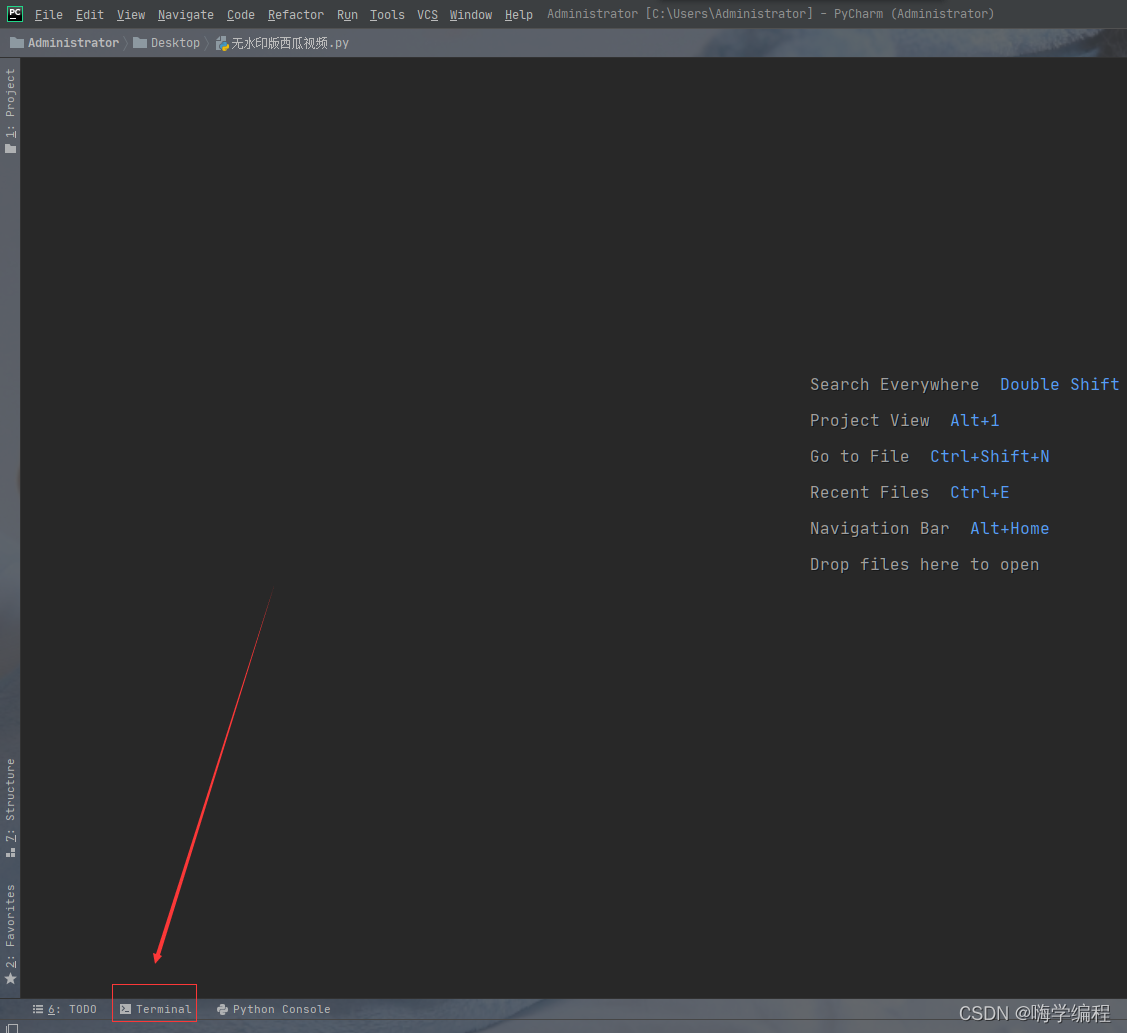Open the Window menu
This screenshot has height=1033, width=1127.
pyautogui.click(x=471, y=14)
